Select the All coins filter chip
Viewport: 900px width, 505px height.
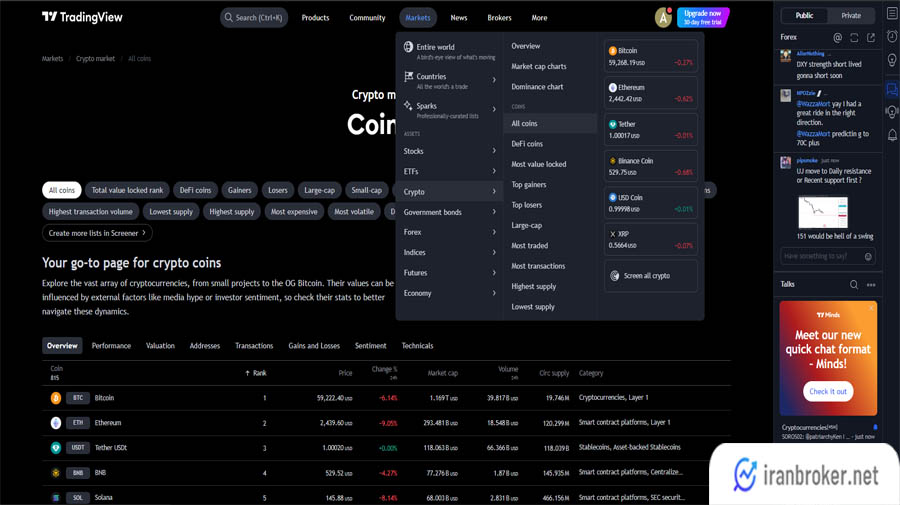(x=61, y=190)
